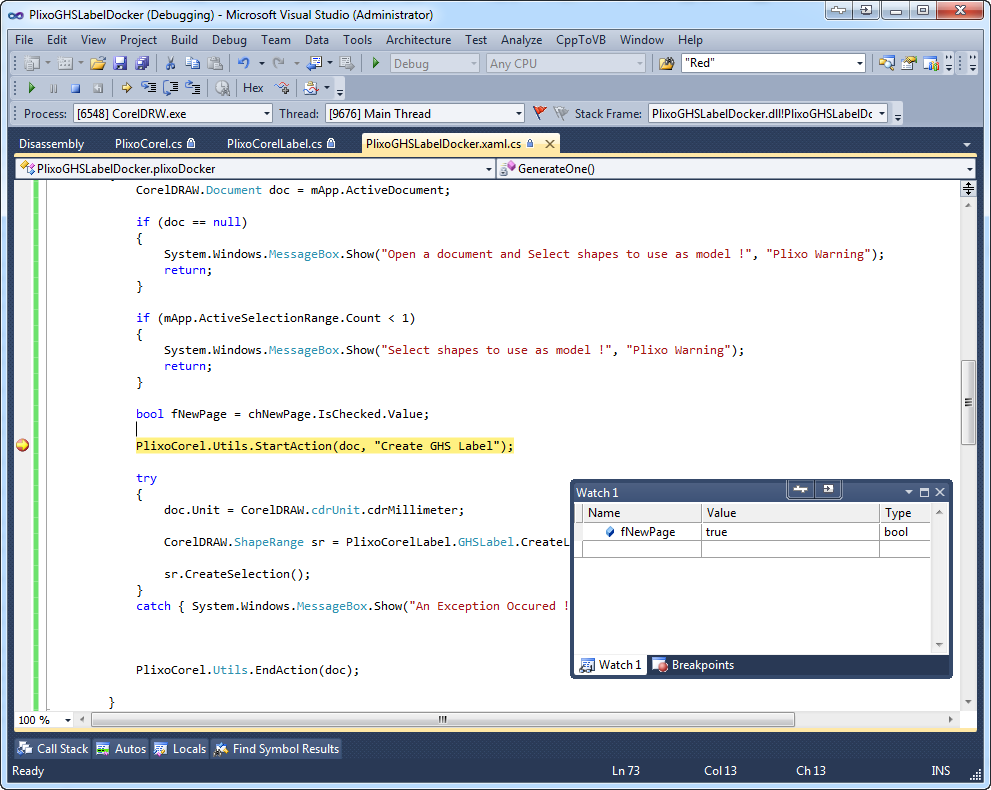Image resolution: width=991 pixels, height=790 pixels.
Task: Click the Save All icon
Action: (x=142, y=63)
